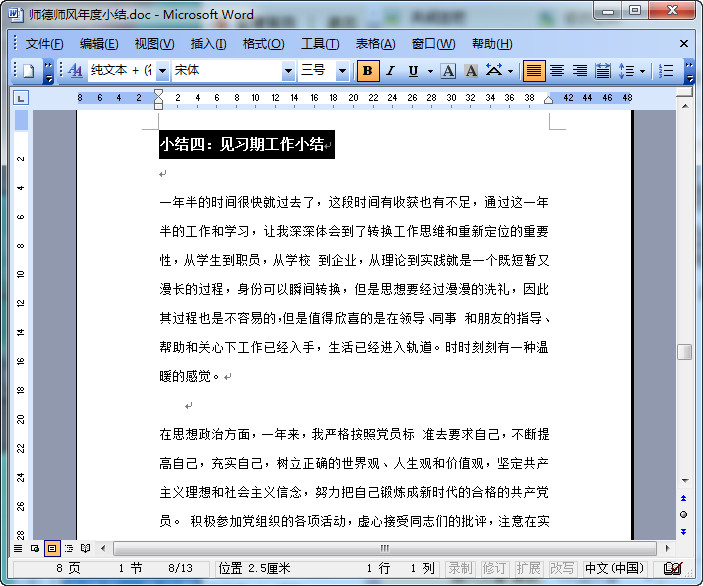Toggle 改写 overtype mode in status bar
The height and width of the screenshot is (586, 703).
[562, 569]
